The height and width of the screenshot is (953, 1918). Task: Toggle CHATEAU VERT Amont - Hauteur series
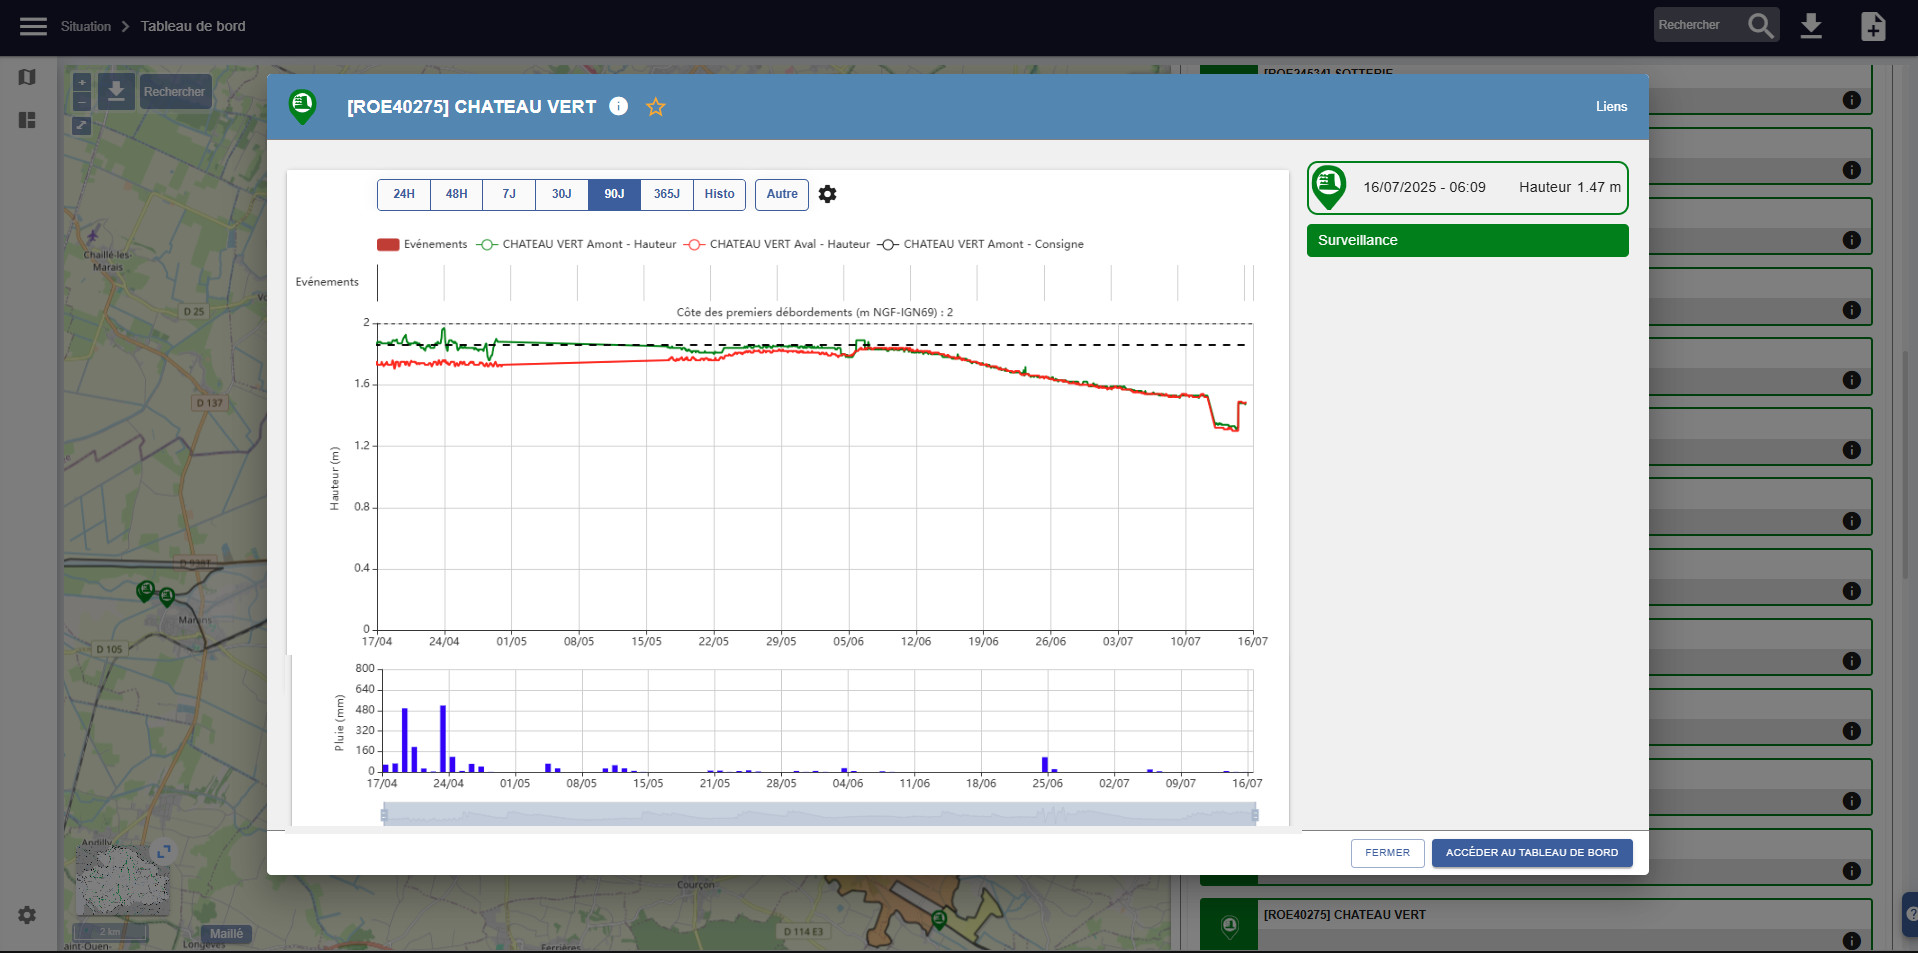click(x=577, y=244)
